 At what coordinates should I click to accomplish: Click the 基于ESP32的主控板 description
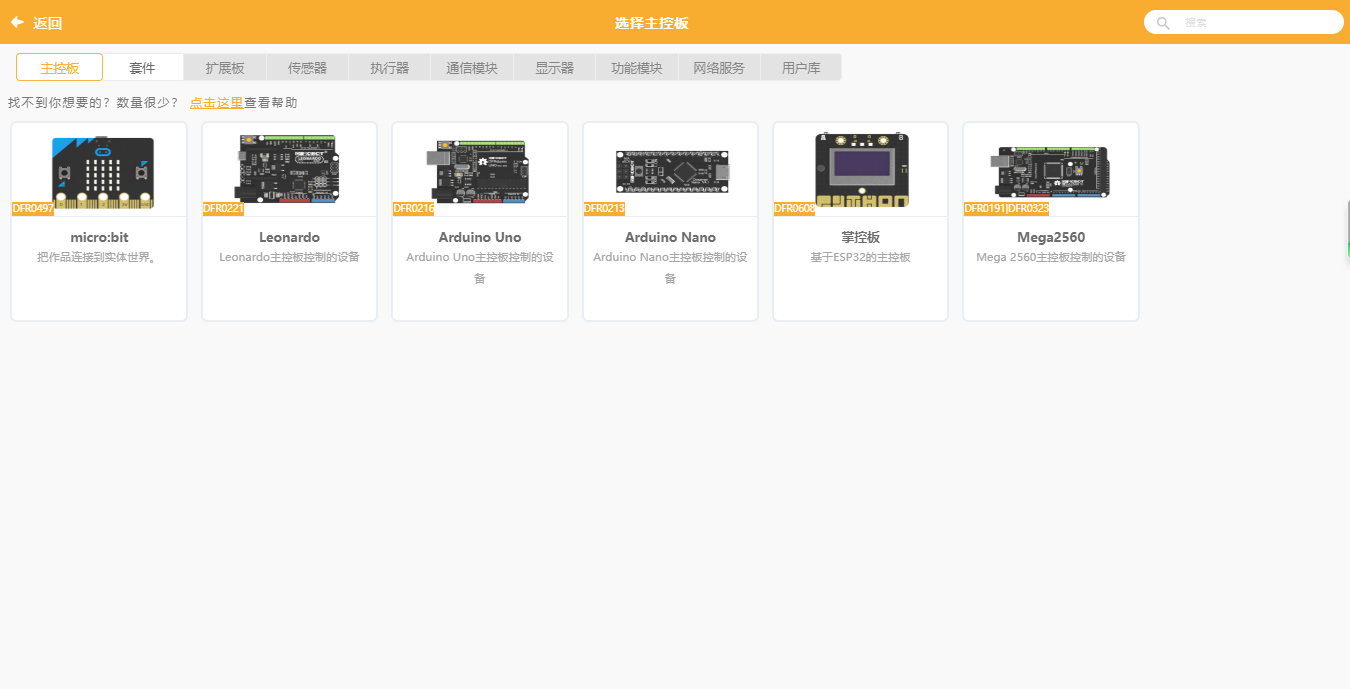point(861,257)
